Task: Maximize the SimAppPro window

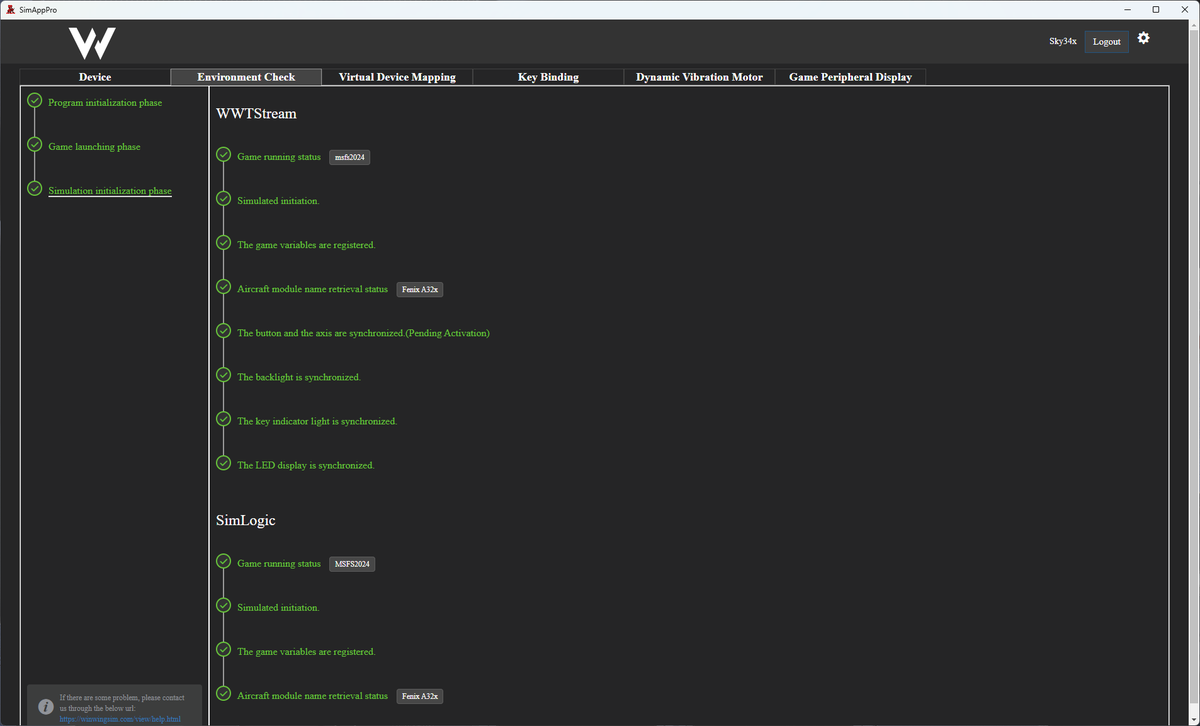Action: click(1155, 9)
